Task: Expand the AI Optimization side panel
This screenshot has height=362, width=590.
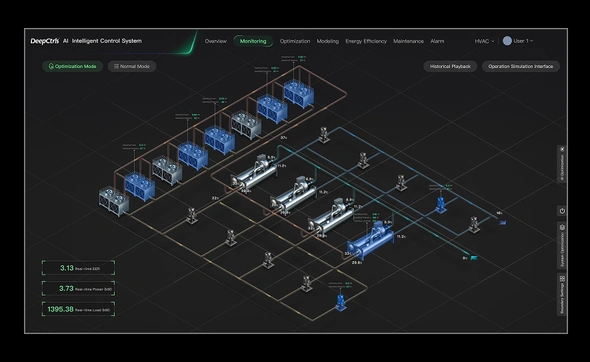Action: point(562,164)
